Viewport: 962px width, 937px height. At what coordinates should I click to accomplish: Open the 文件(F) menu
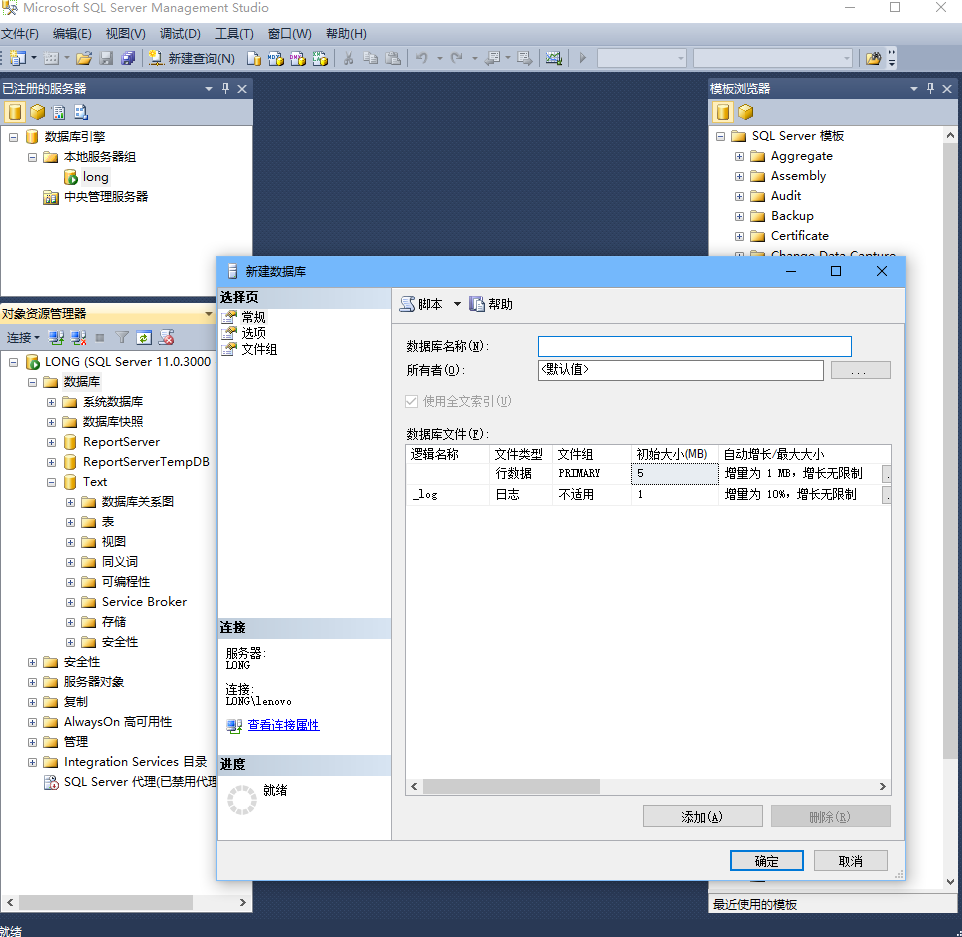(x=20, y=34)
